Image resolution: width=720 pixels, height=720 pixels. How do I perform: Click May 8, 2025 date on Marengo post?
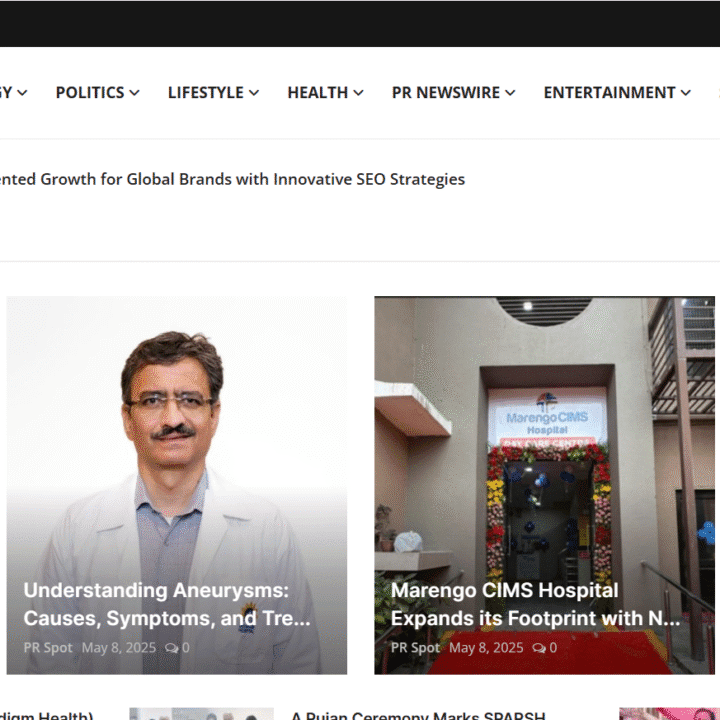click(486, 648)
